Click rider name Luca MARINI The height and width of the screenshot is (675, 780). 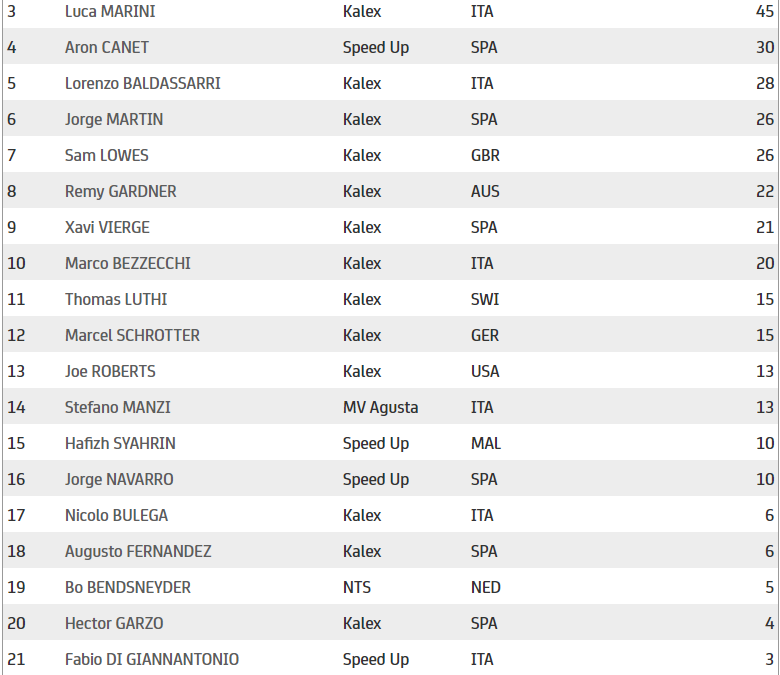point(110,11)
